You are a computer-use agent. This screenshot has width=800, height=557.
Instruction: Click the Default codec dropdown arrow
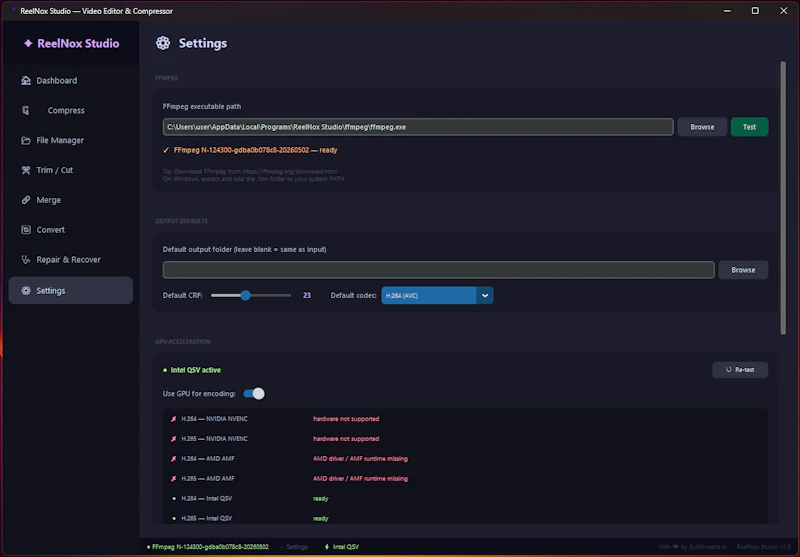coord(485,295)
